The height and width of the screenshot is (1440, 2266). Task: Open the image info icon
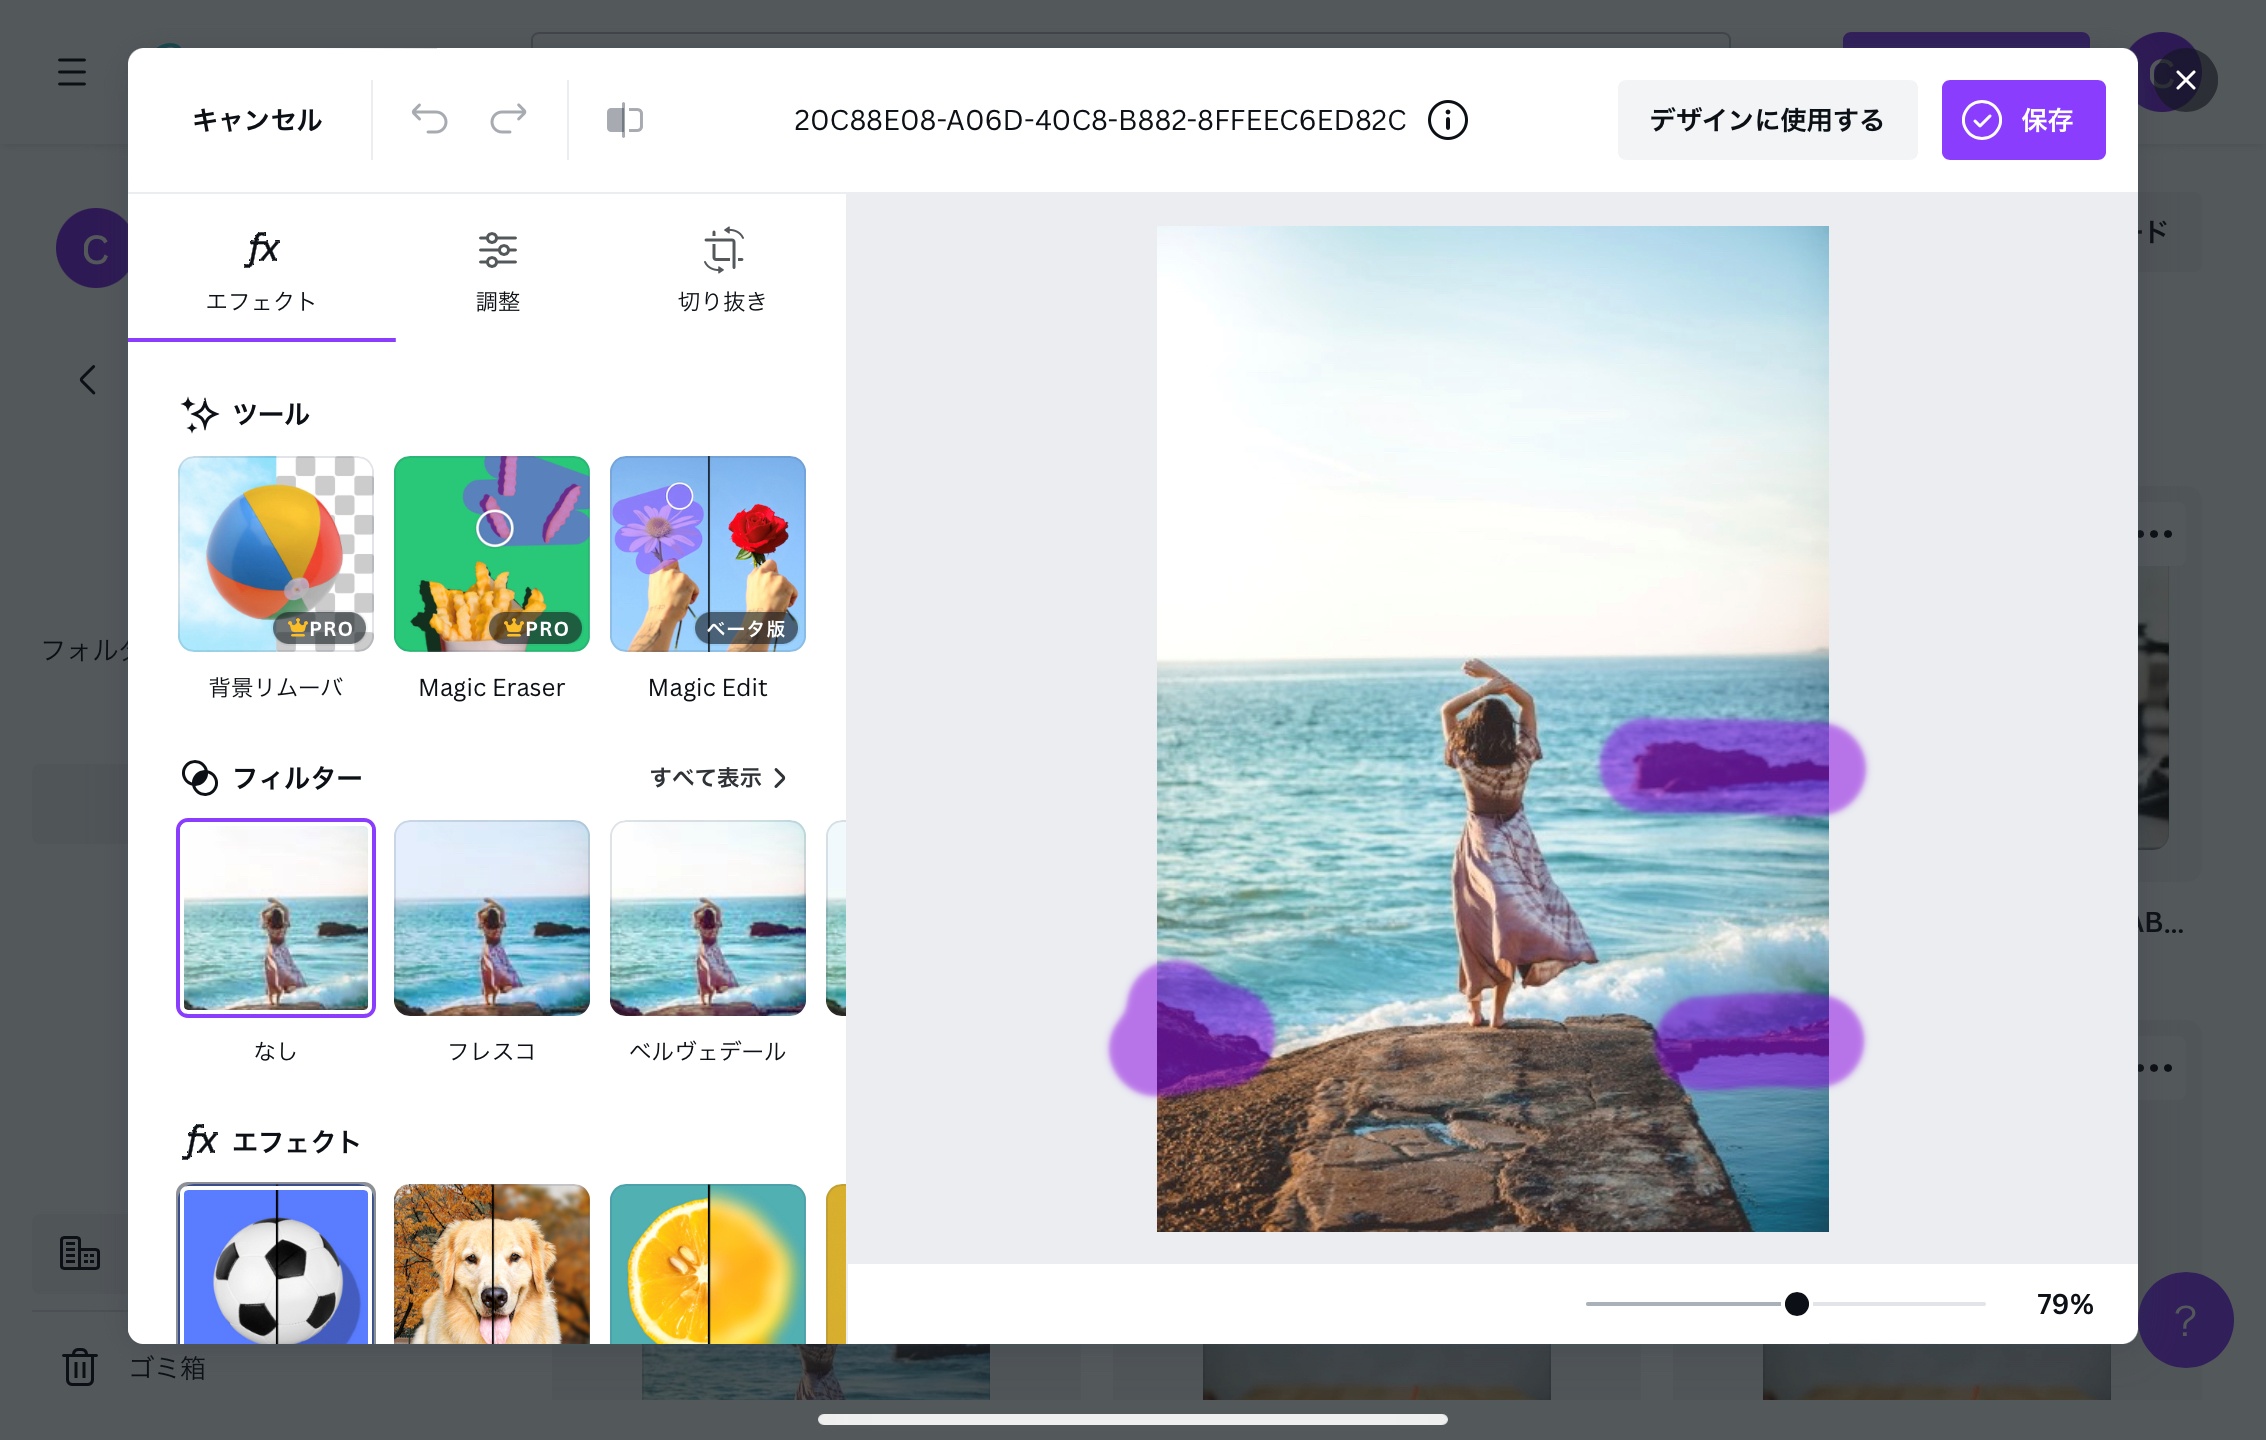pos(1447,120)
